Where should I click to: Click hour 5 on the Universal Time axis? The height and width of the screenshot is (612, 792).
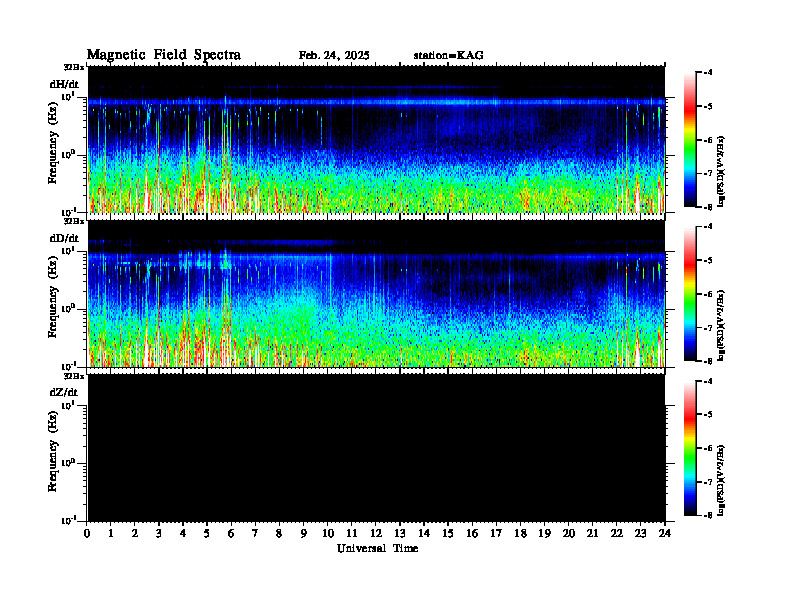pos(207,534)
